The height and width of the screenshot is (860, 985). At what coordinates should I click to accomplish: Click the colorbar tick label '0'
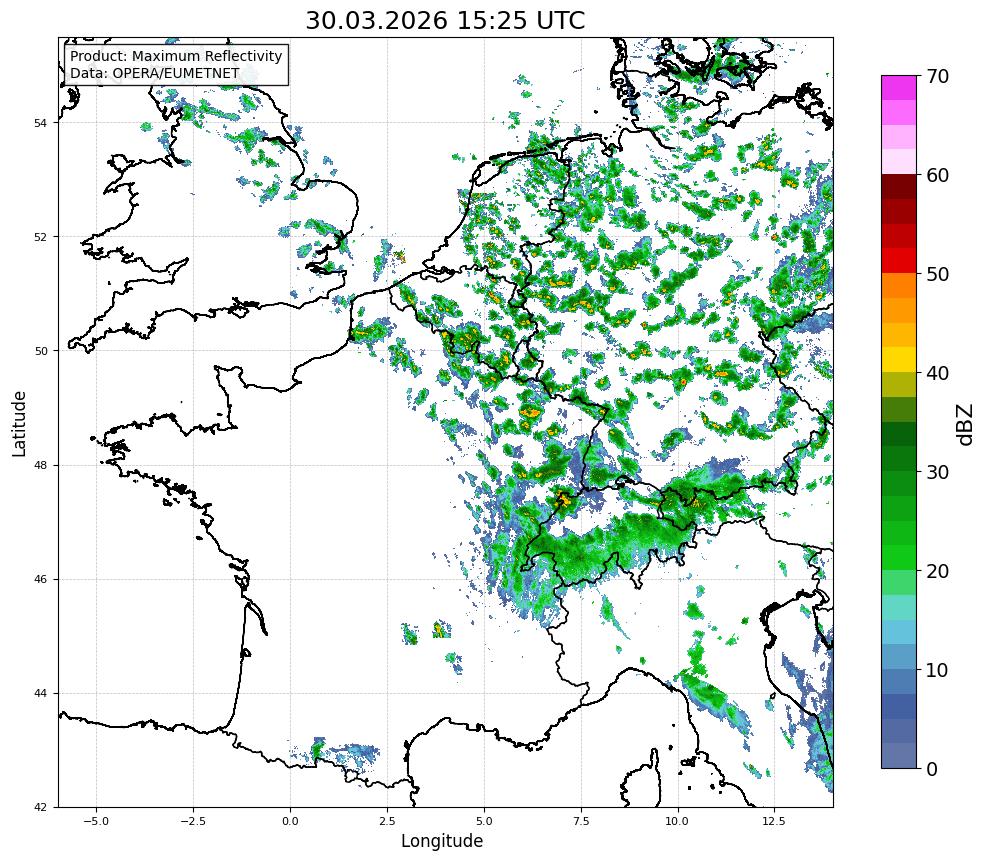pos(932,769)
